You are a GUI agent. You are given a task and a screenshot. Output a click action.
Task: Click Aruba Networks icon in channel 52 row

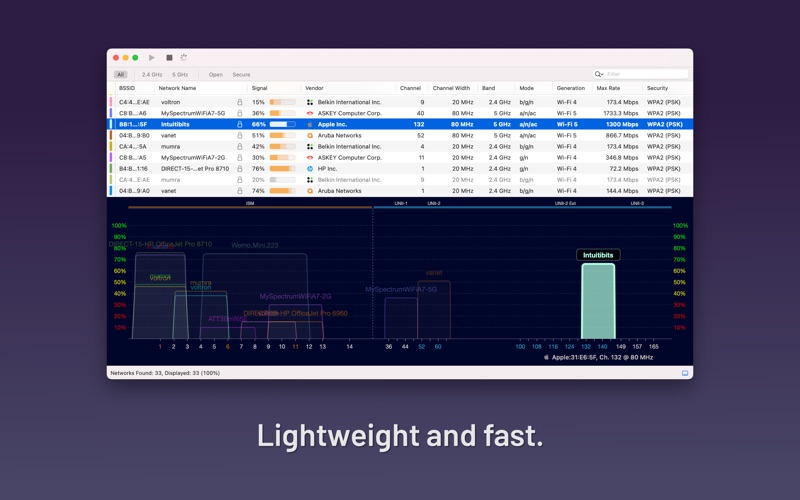pos(310,136)
